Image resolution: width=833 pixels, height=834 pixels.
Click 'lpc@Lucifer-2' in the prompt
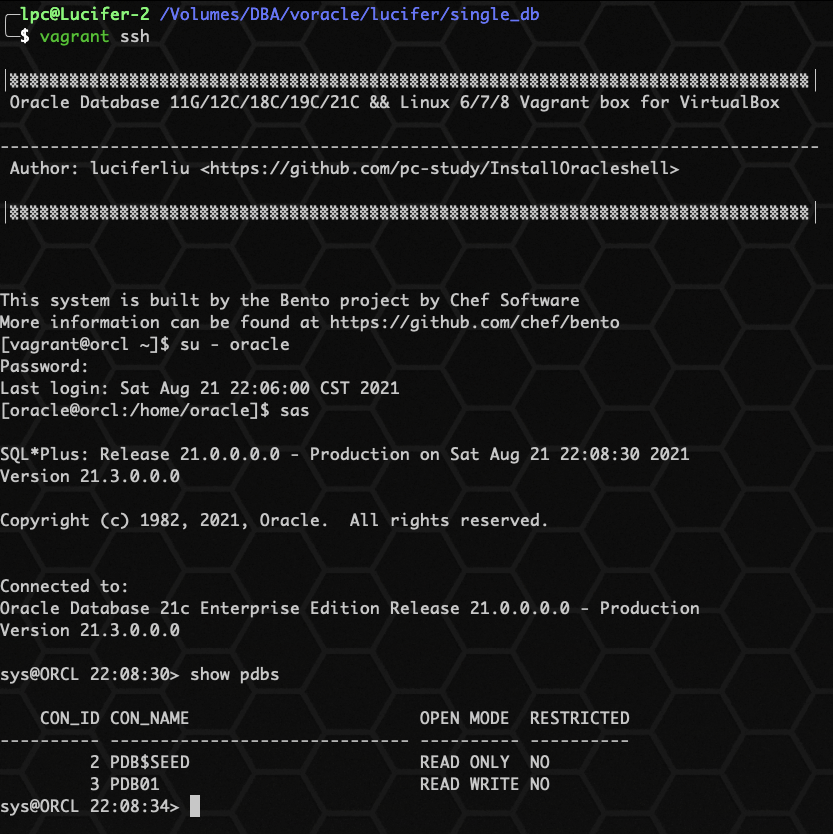85,14
